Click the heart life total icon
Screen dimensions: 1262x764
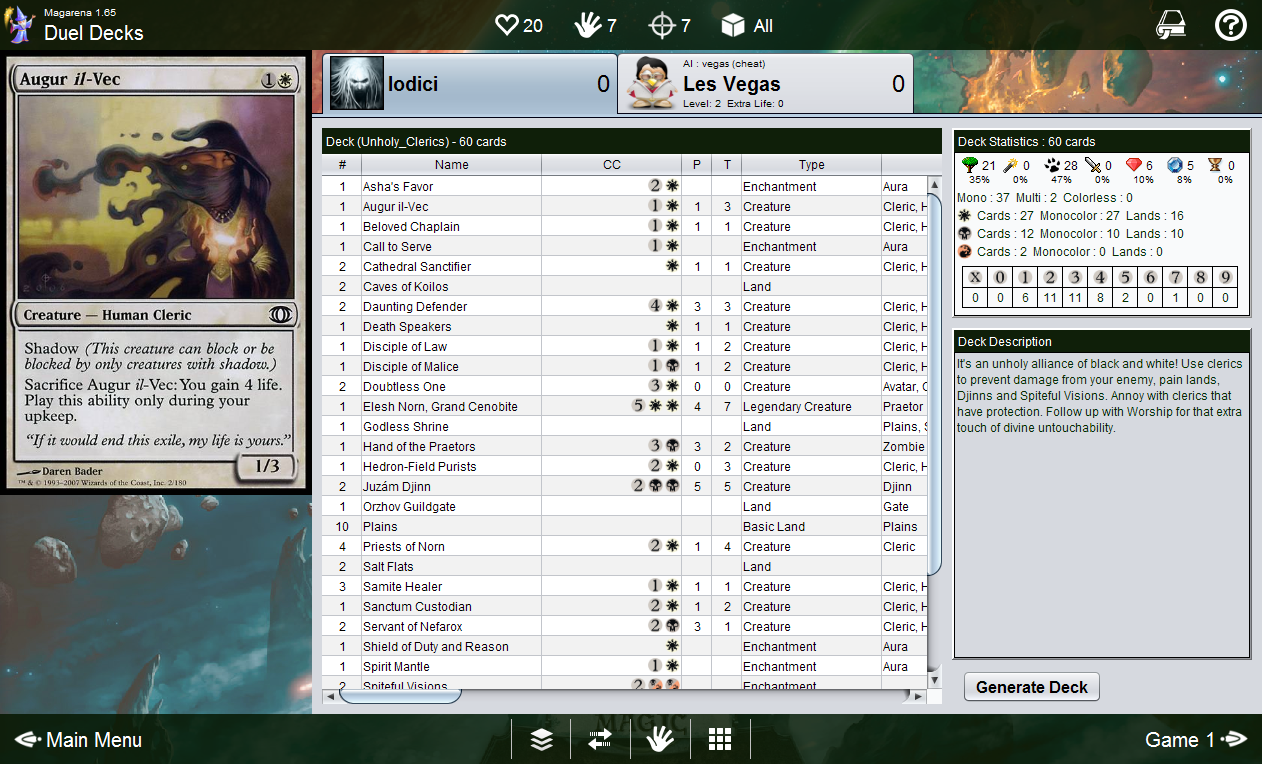coord(507,25)
